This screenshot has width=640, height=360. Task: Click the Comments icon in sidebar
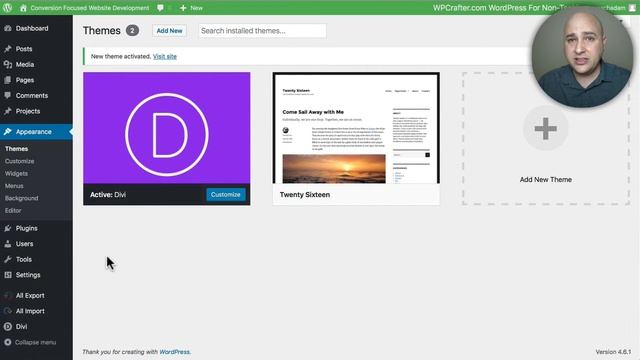point(8,95)
